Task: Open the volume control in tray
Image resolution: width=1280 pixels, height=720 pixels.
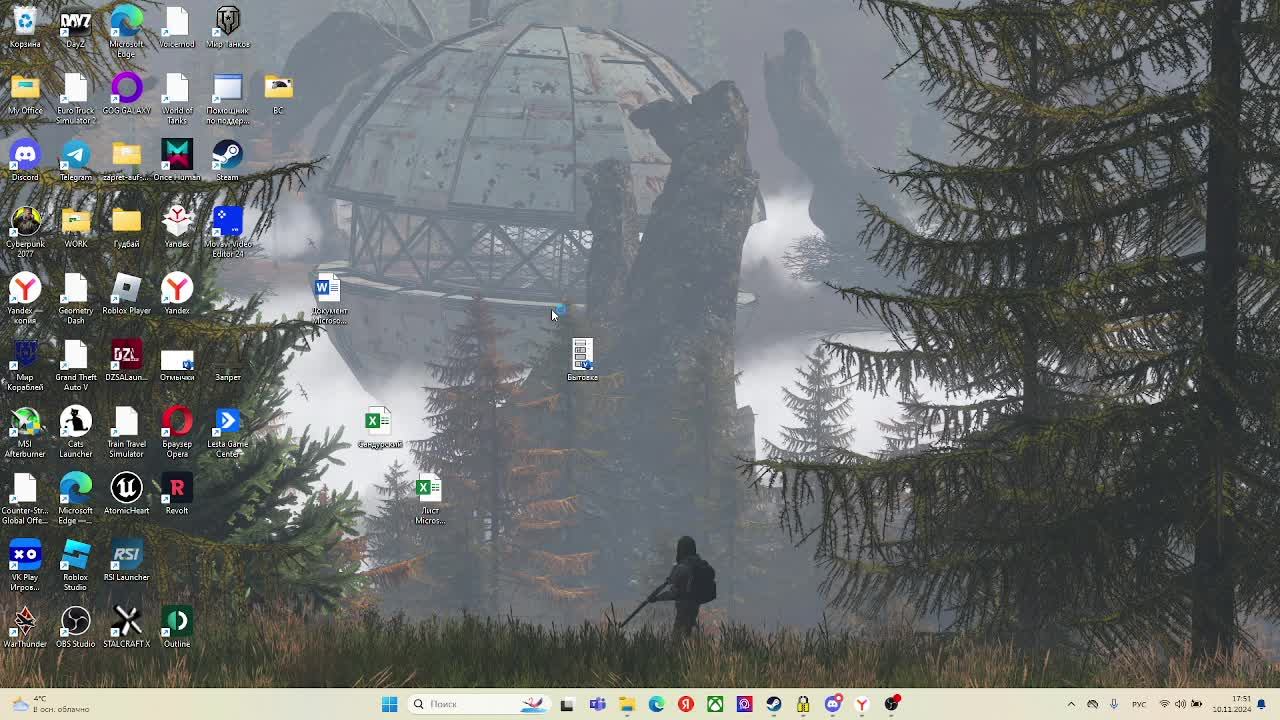Action: point(1180,704)
